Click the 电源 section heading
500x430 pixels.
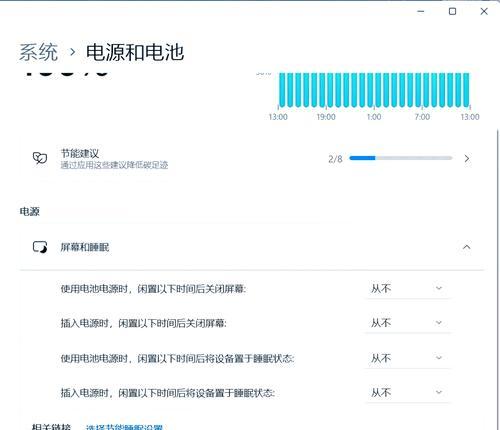pyautogui.click(x=30, y=212)
